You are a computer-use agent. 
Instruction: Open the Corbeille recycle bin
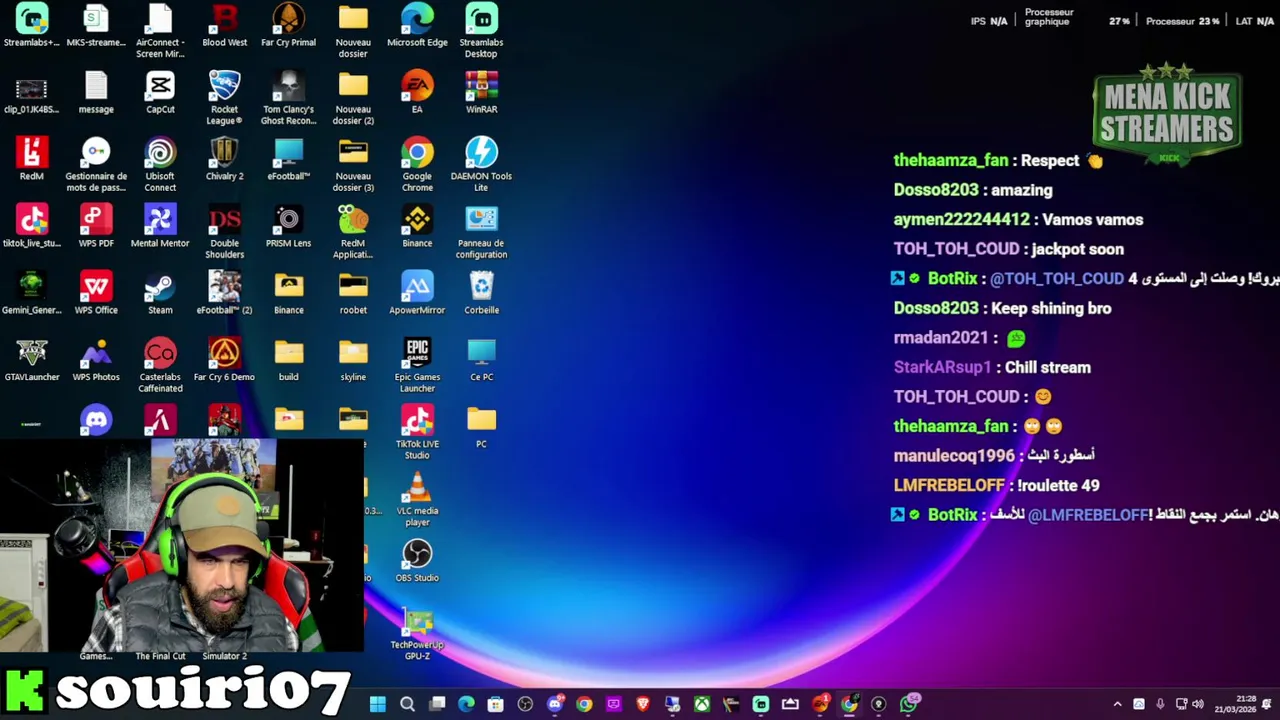(x=481, y=294)
